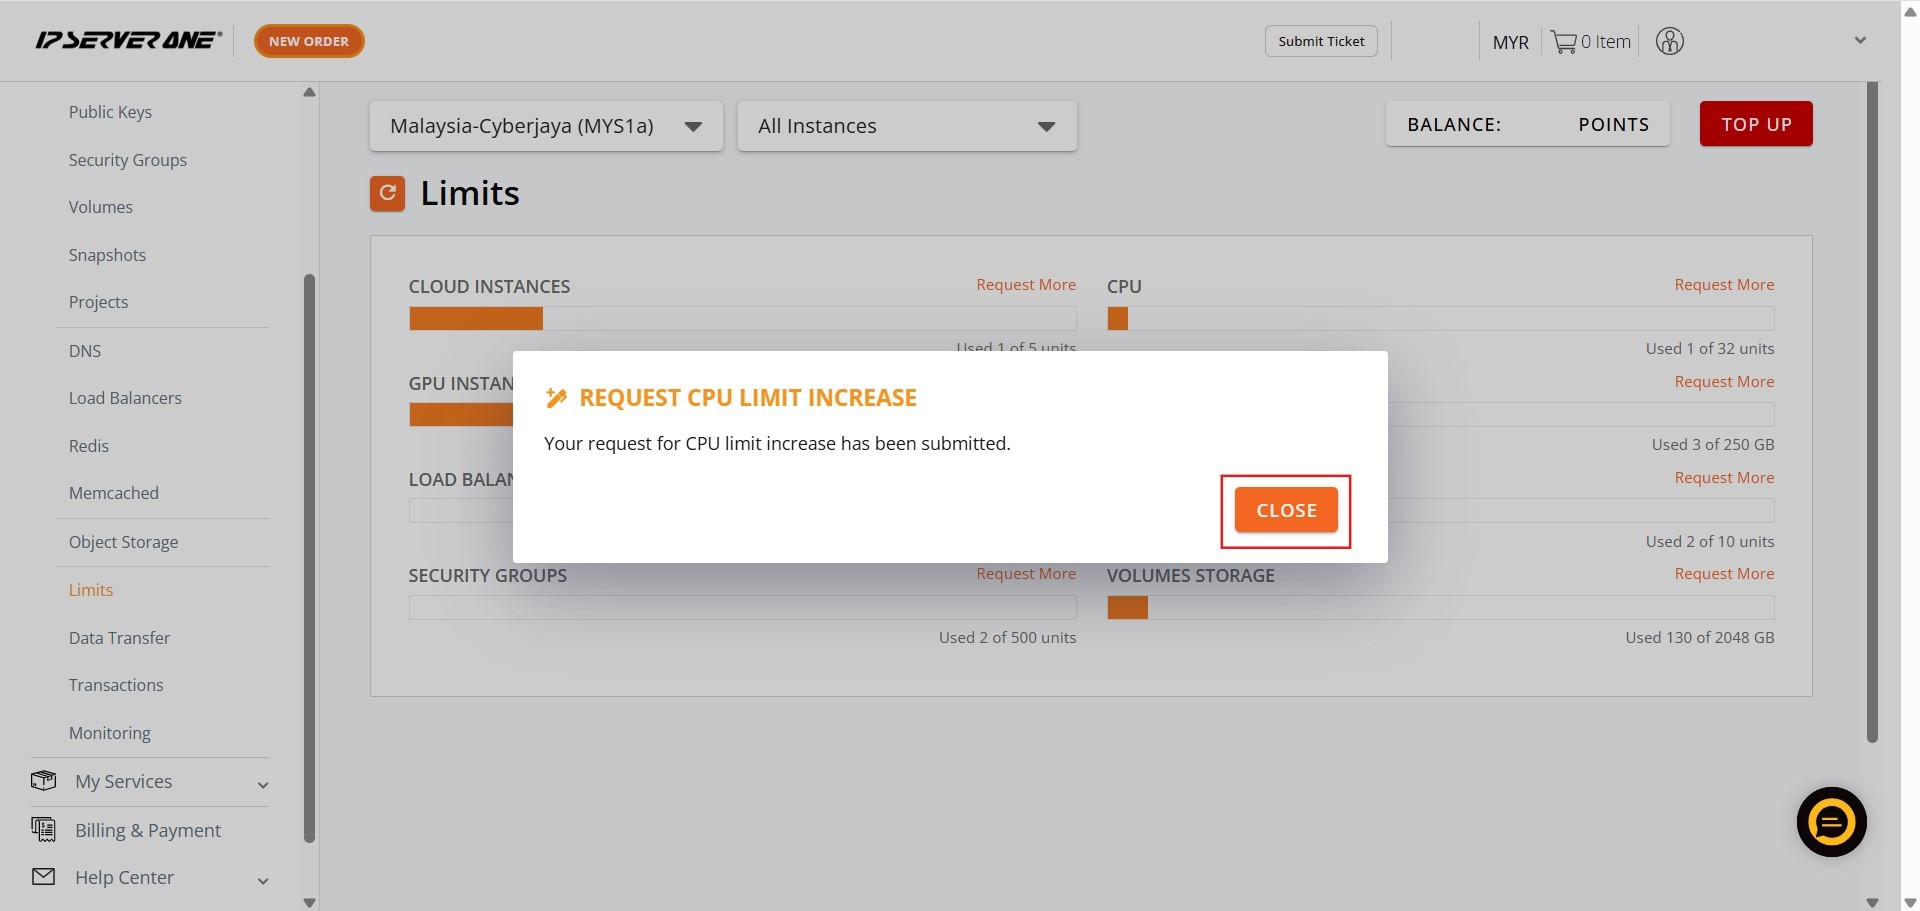Open the live chat bubble
Image resolution: width=1920 pixels, height=911 pixels.
pos(1830,822)
